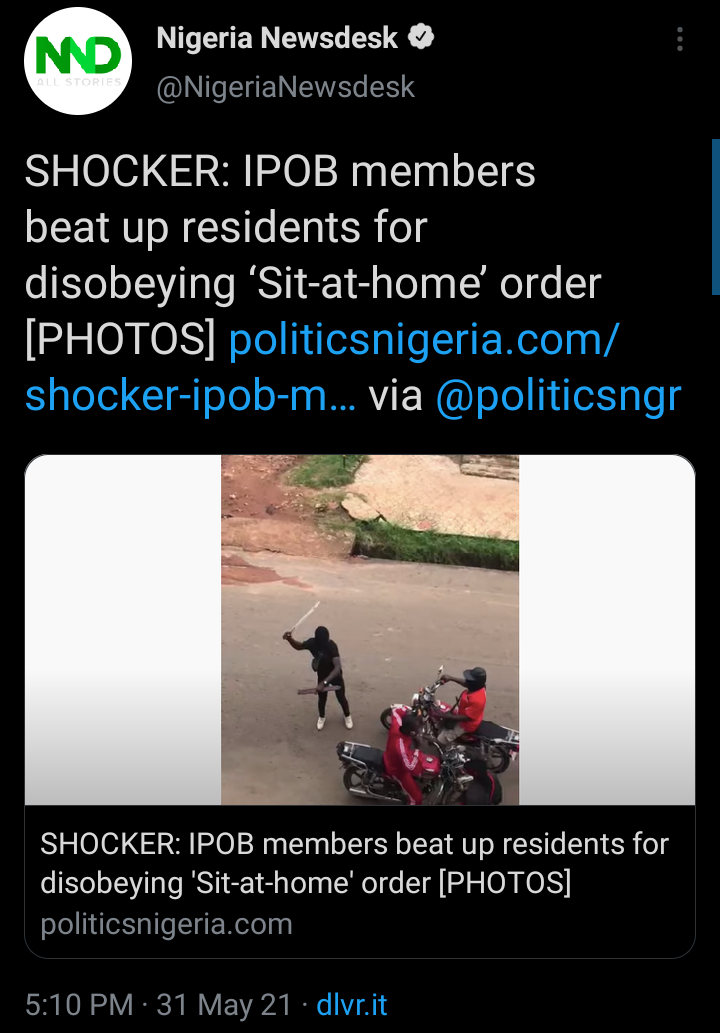Click the 5:10 PM timestamp
The height and width of the screenshot is (1033, 720).
tap(79, 1005)
